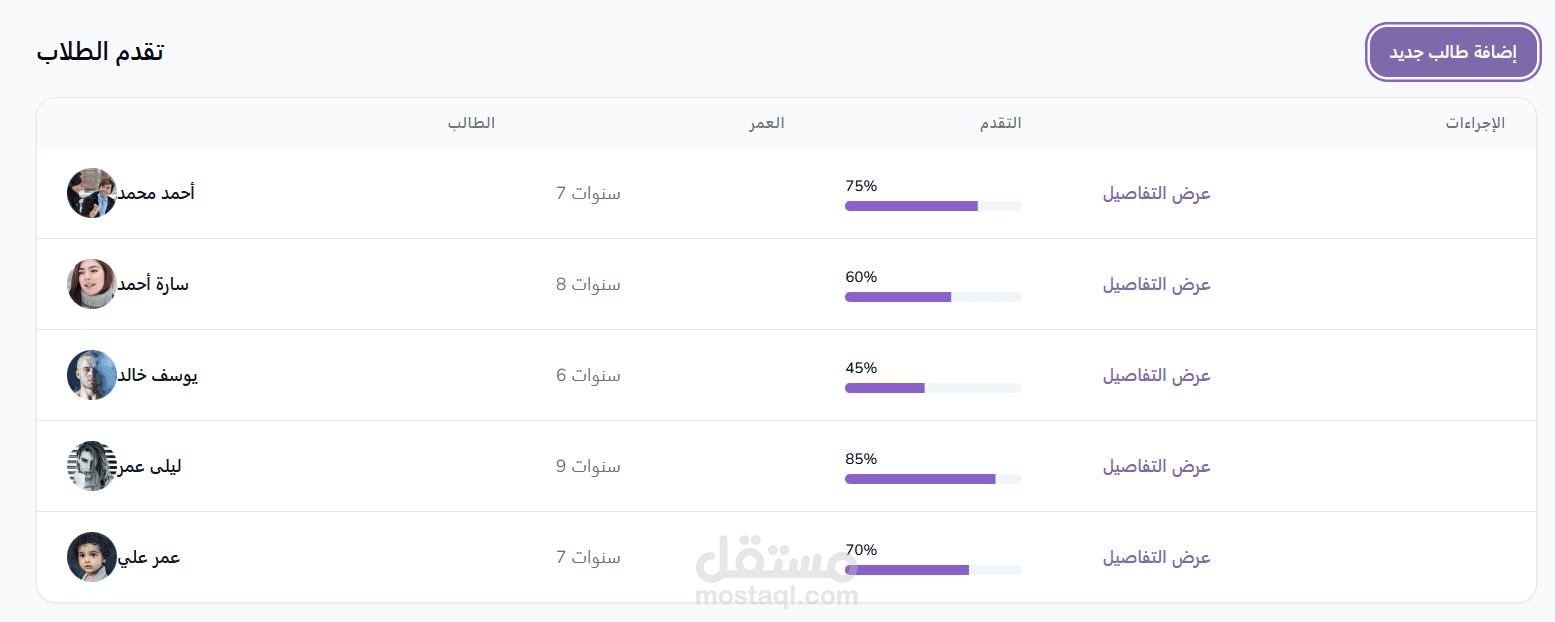Click the 75% progress bar
1555x622 pixels.
[x=933, y=206]
